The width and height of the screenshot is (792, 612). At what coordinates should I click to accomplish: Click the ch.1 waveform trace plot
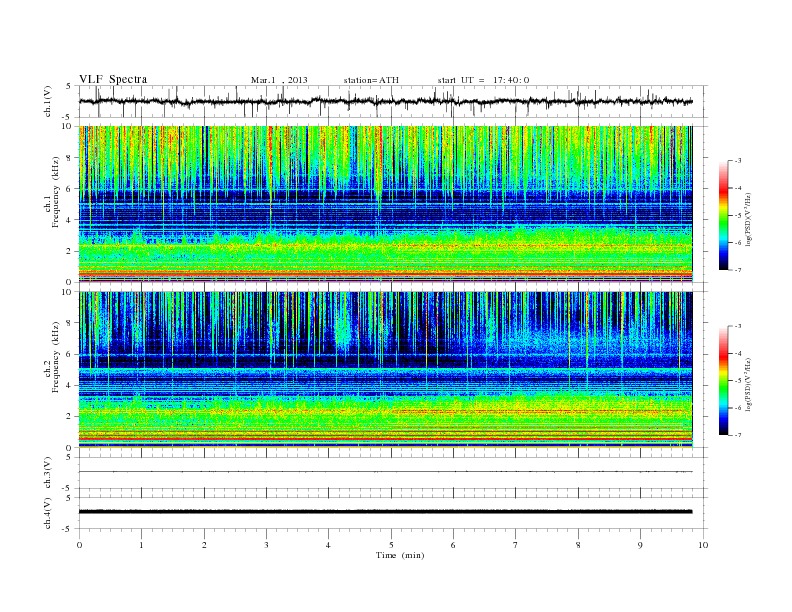click(x=385, y=102)
